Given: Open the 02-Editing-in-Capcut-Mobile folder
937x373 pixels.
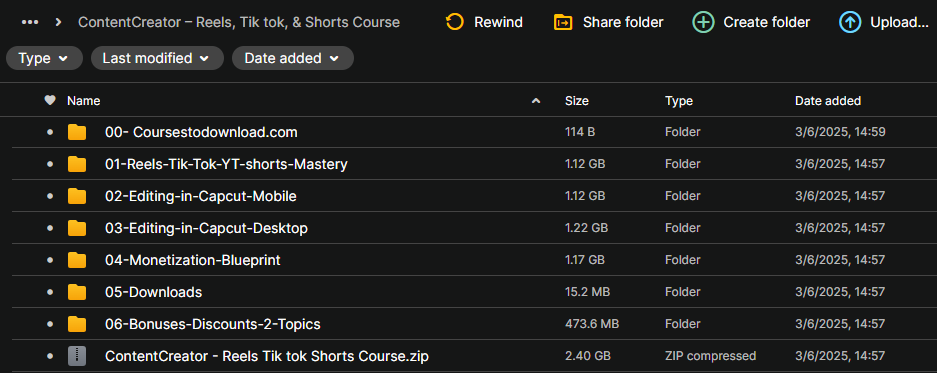Looking at the screenshot, I should click(201, 196).
